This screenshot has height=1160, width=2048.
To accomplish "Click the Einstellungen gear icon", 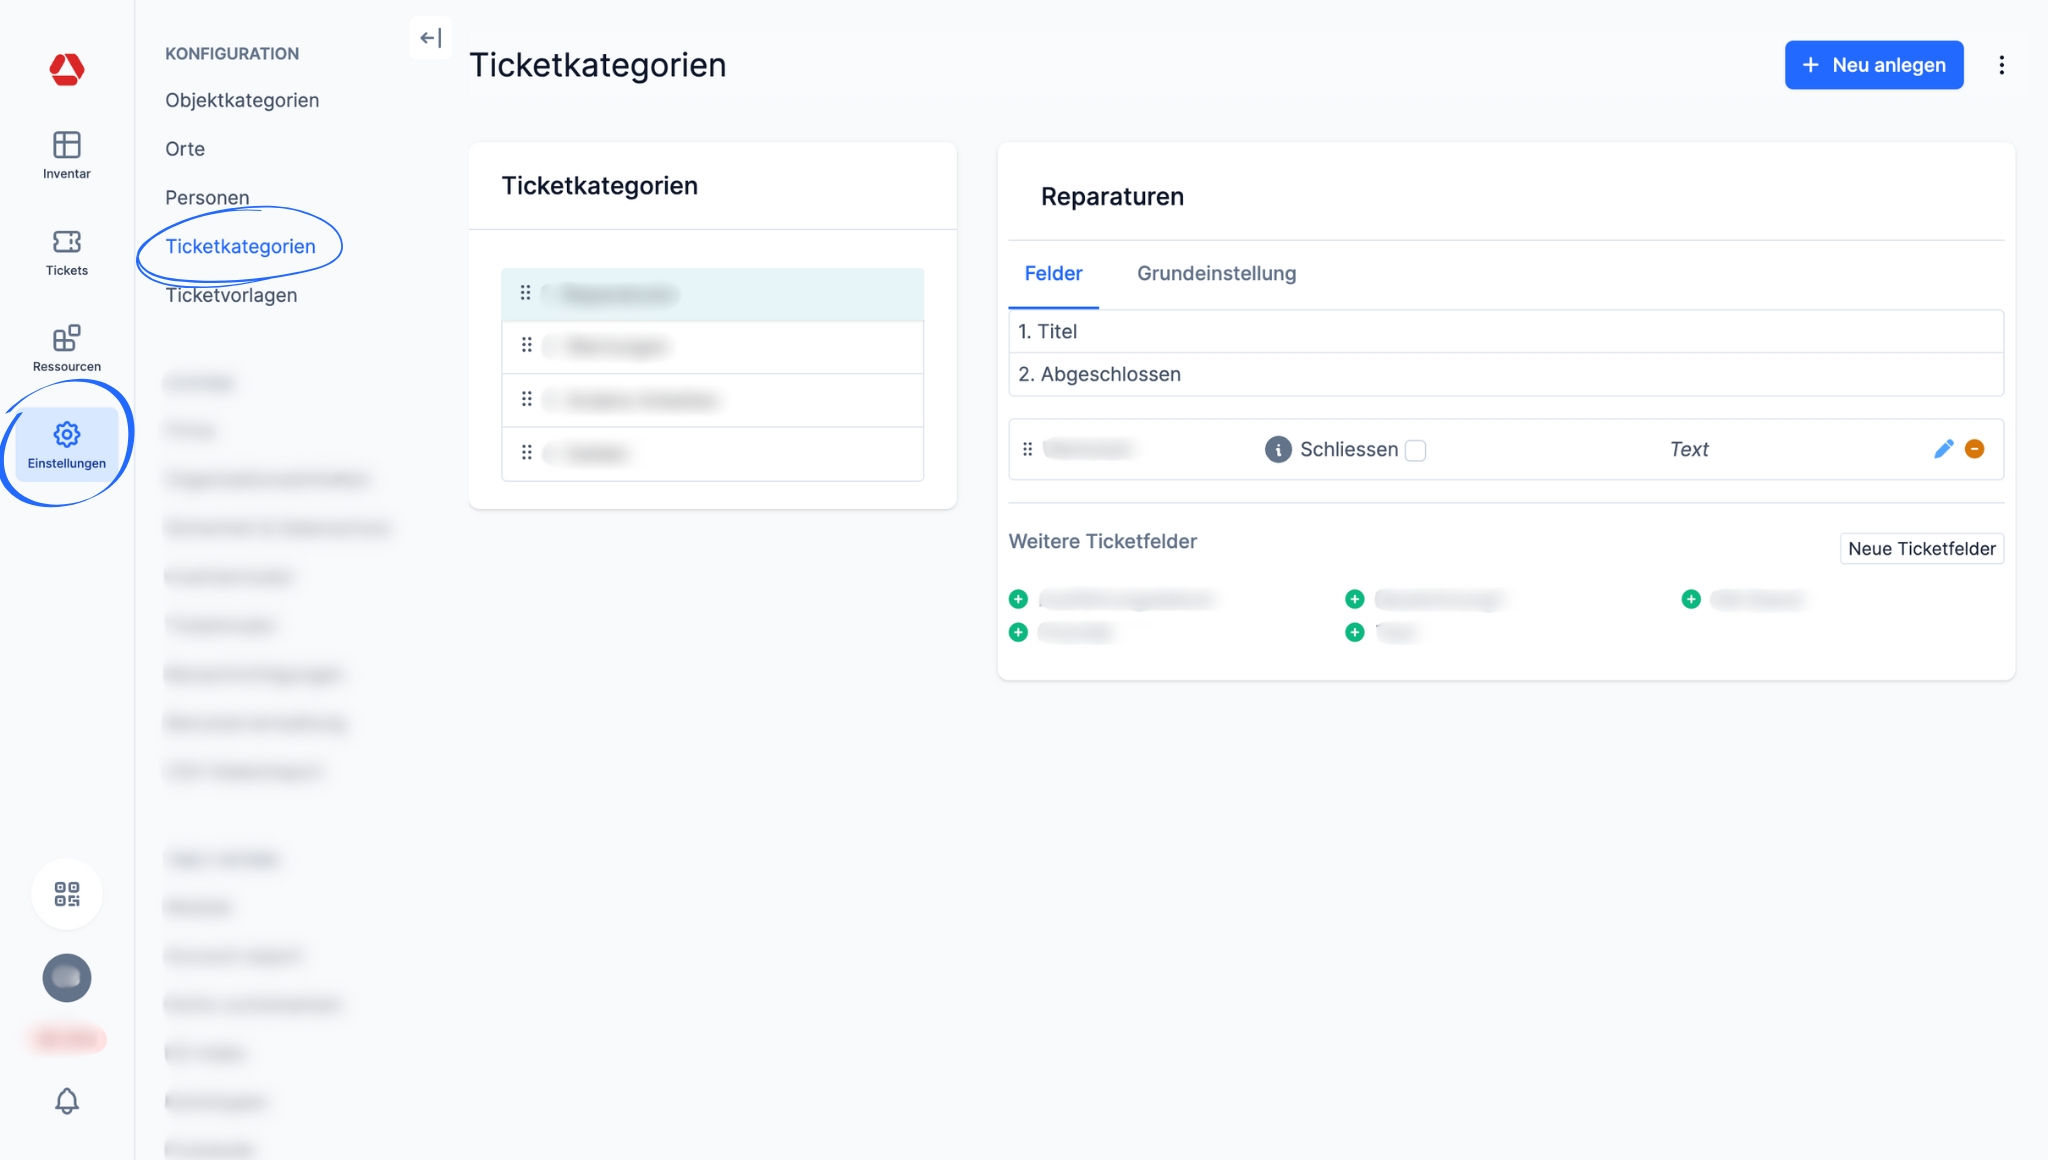I will click(66, 435).
